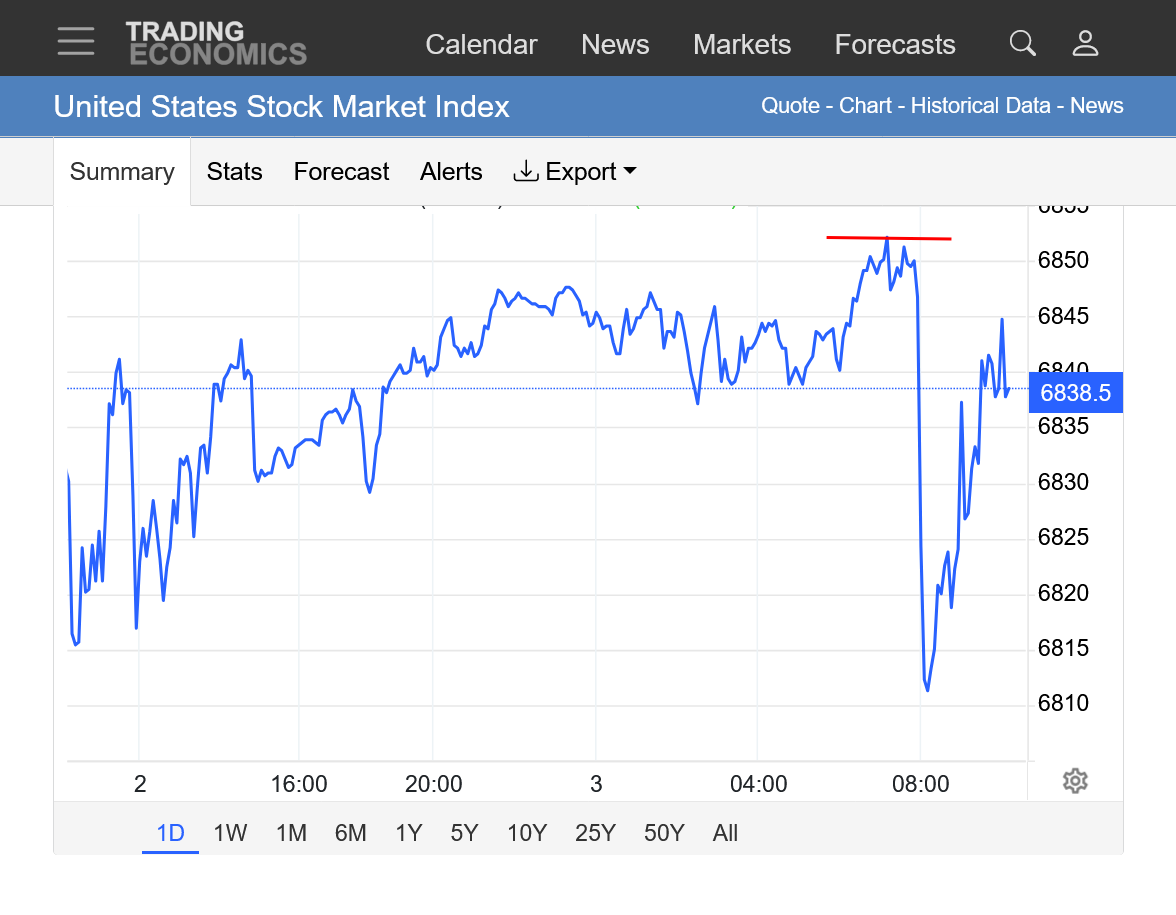Switch chart to 1M range
1176x915 pixels.
[x=291, y=833]
